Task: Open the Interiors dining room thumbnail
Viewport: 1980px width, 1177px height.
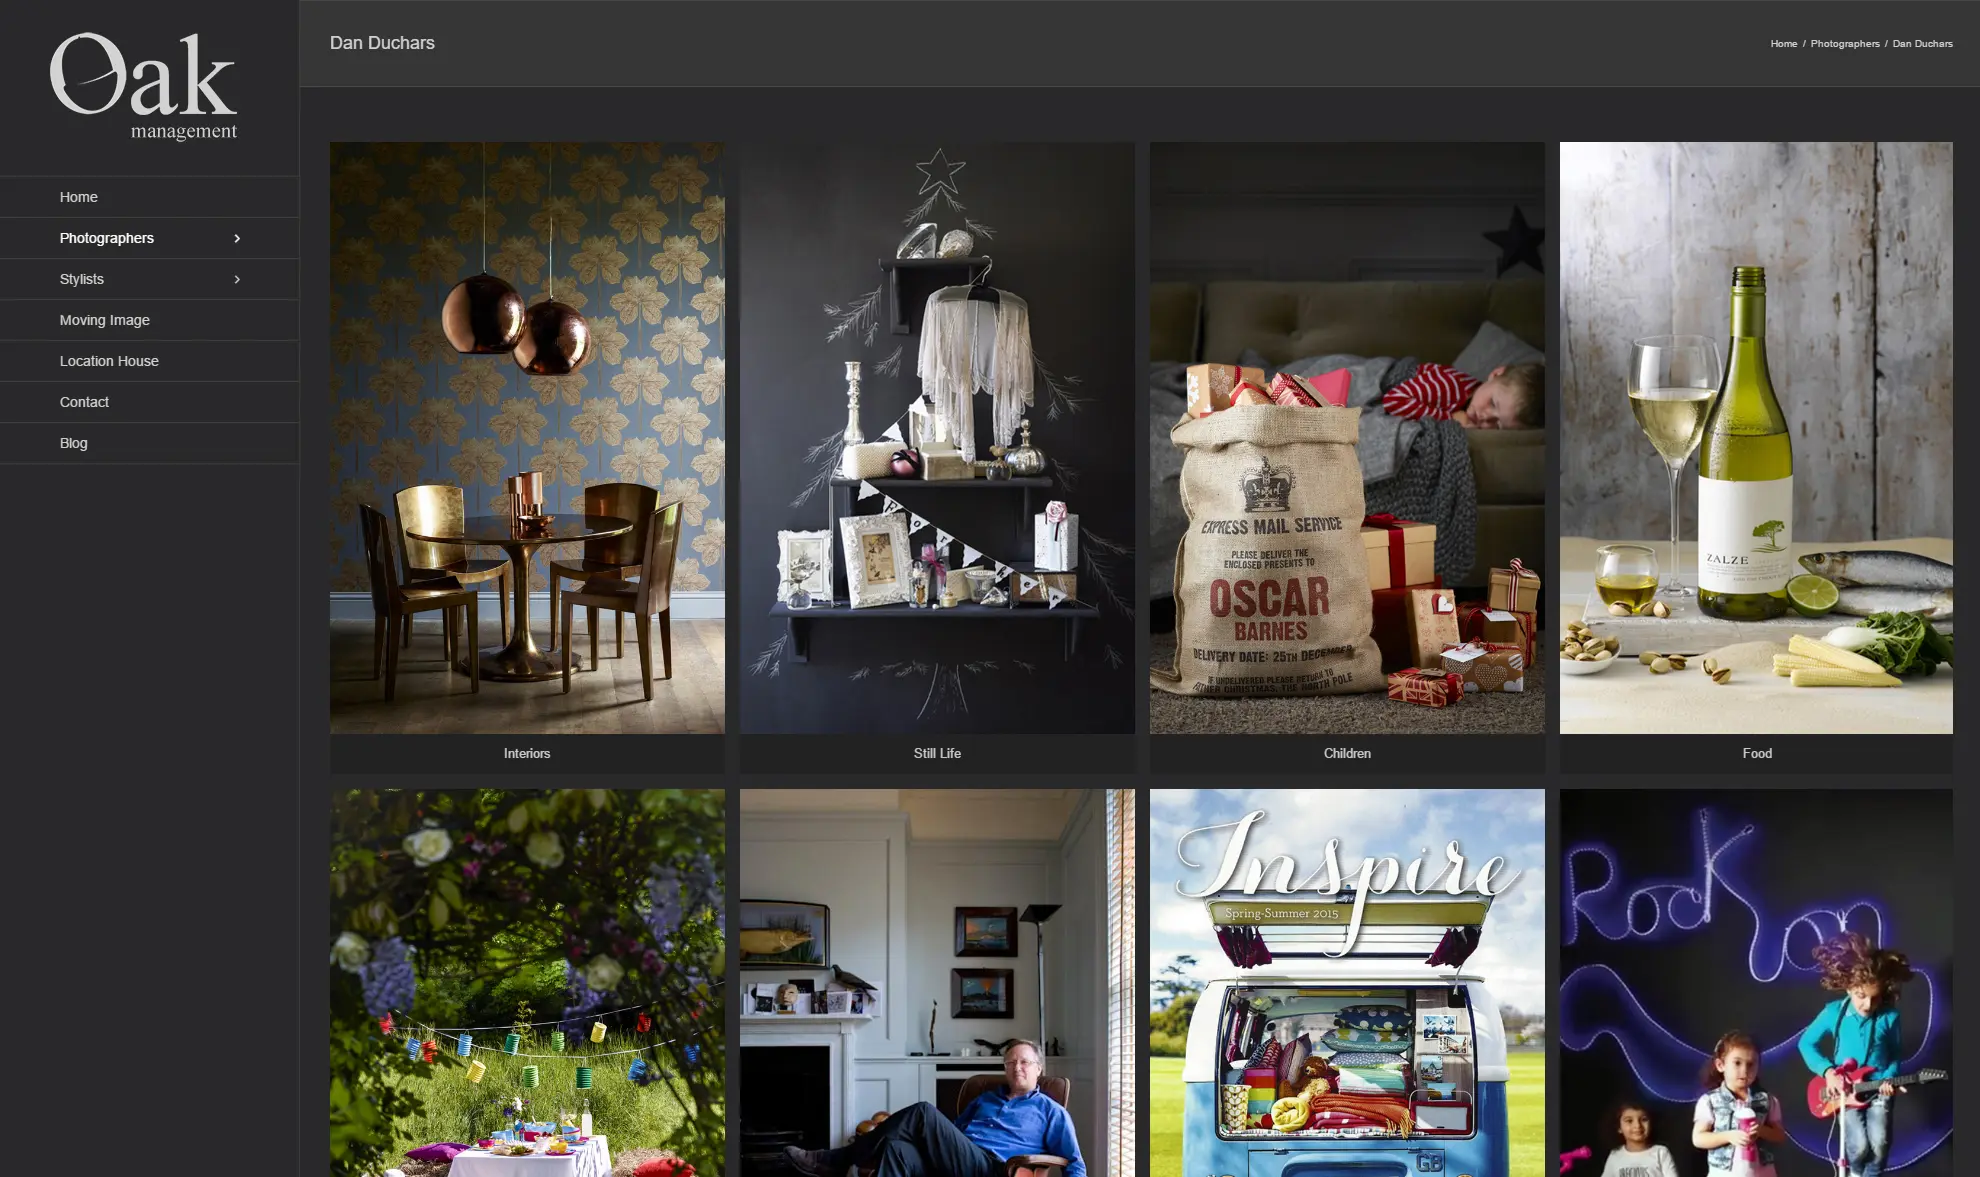Action: coord(527,437)
